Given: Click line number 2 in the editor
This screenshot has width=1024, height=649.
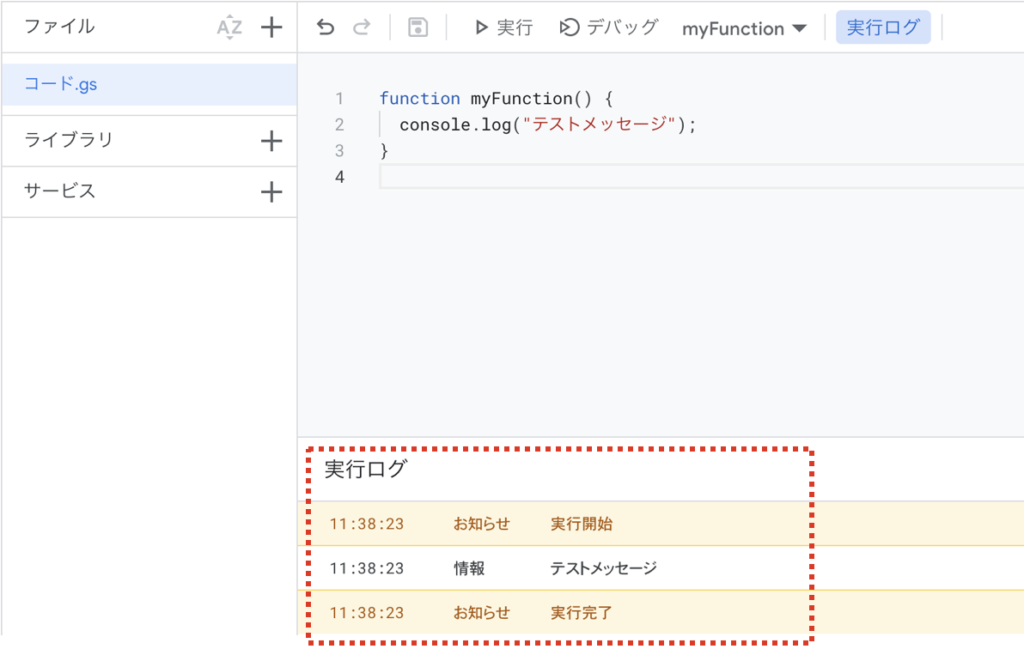Looking at the screenshot, I should point(339,124).
